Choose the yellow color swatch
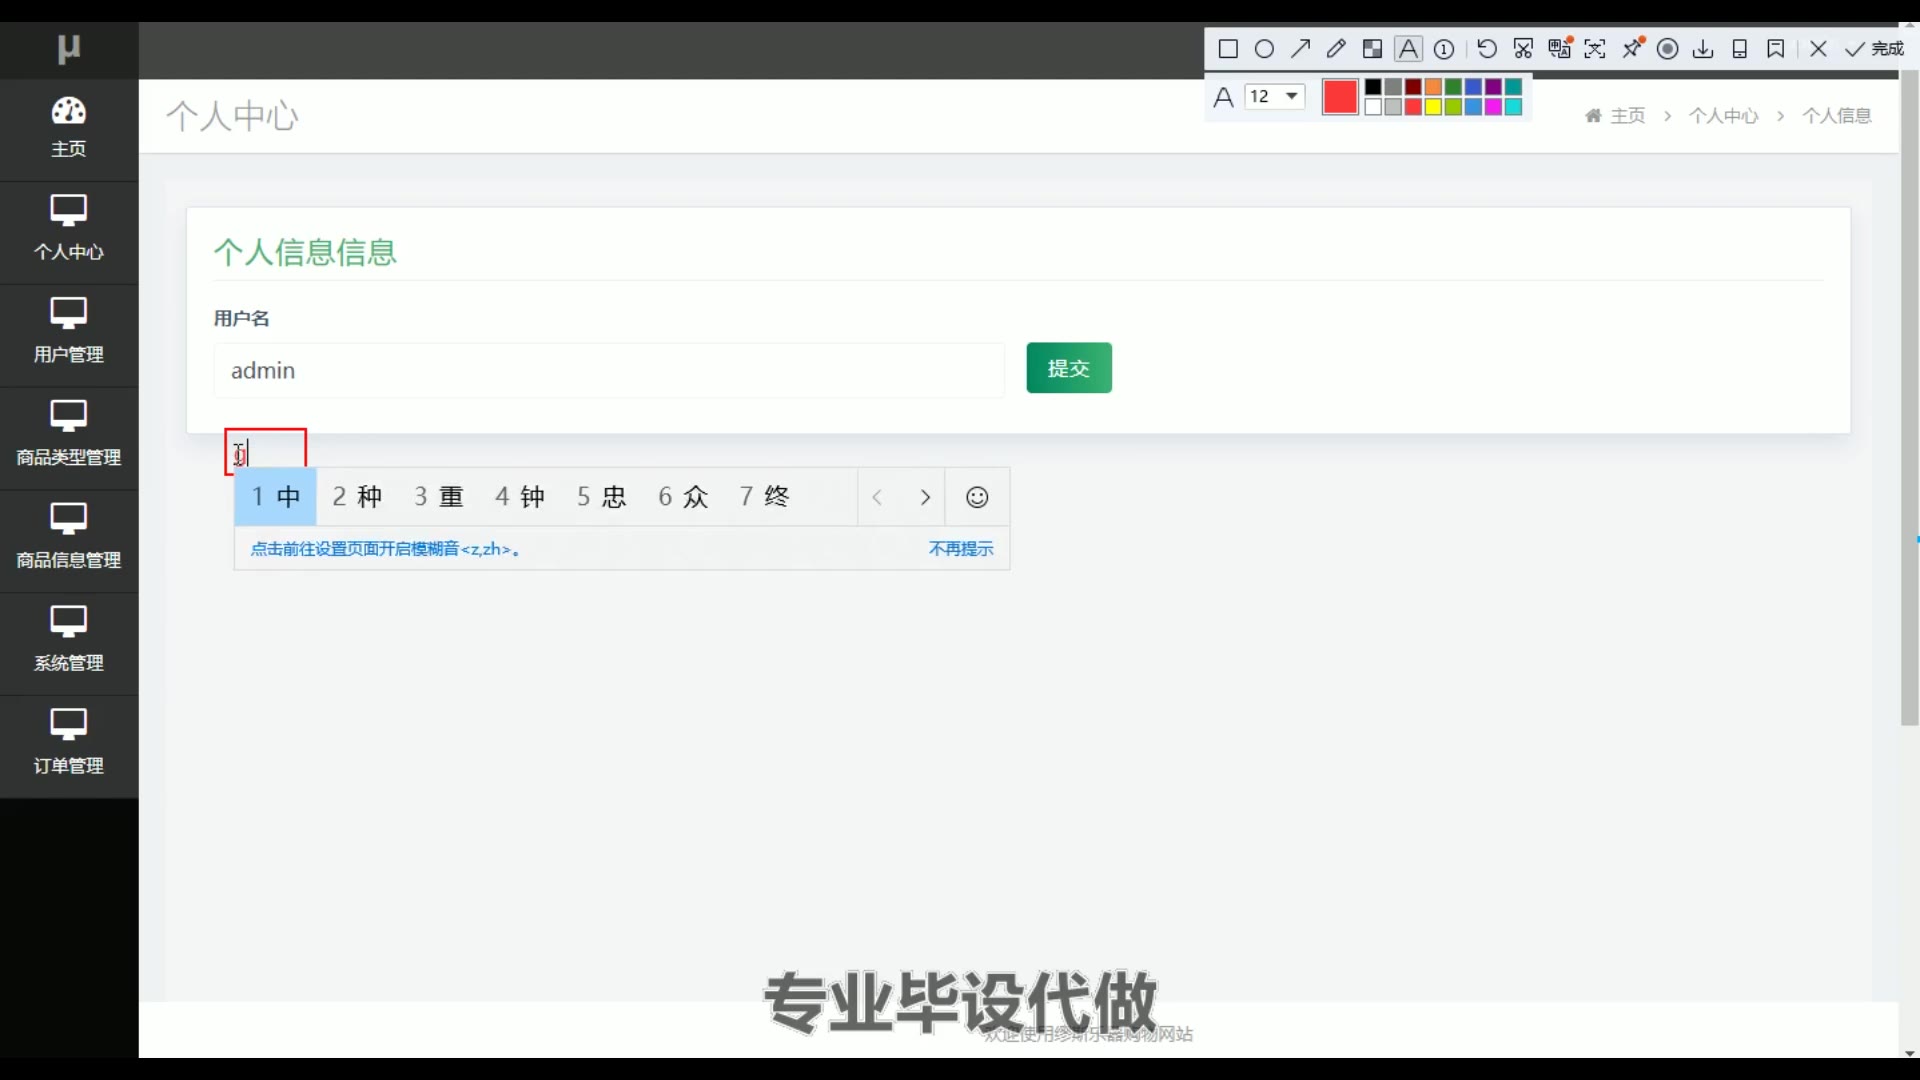 (x=1433, y=107)
